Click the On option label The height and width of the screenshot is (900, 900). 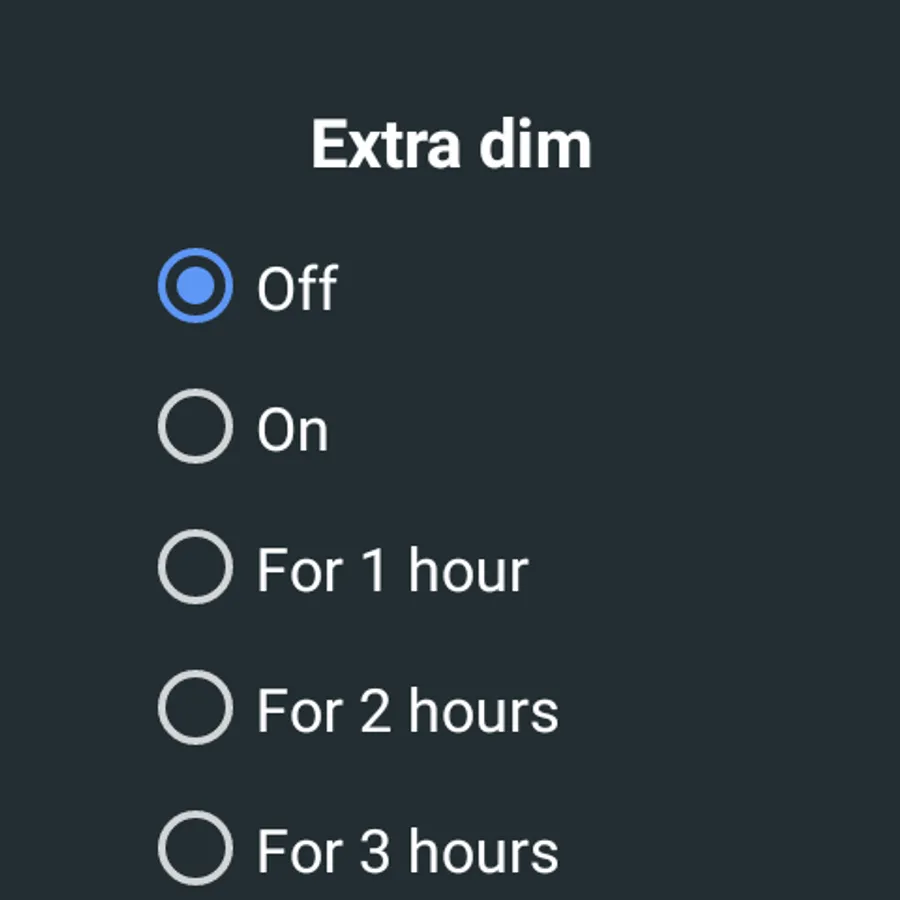tap(292, 430)
